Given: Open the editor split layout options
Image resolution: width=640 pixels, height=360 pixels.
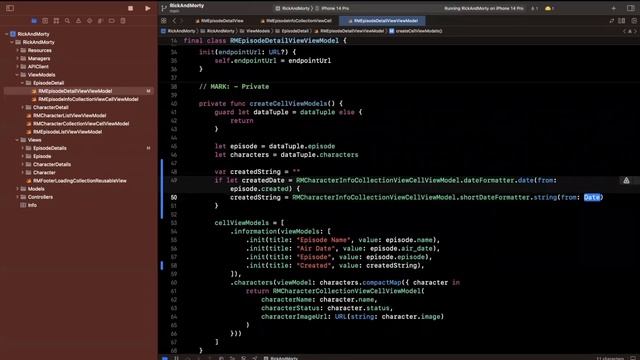Looking at the screenshot, I should click(x=622, y=21).
